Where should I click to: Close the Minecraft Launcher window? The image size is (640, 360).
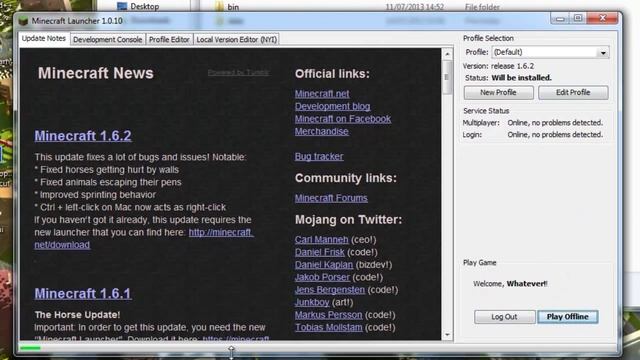click(x=602, y=18)
